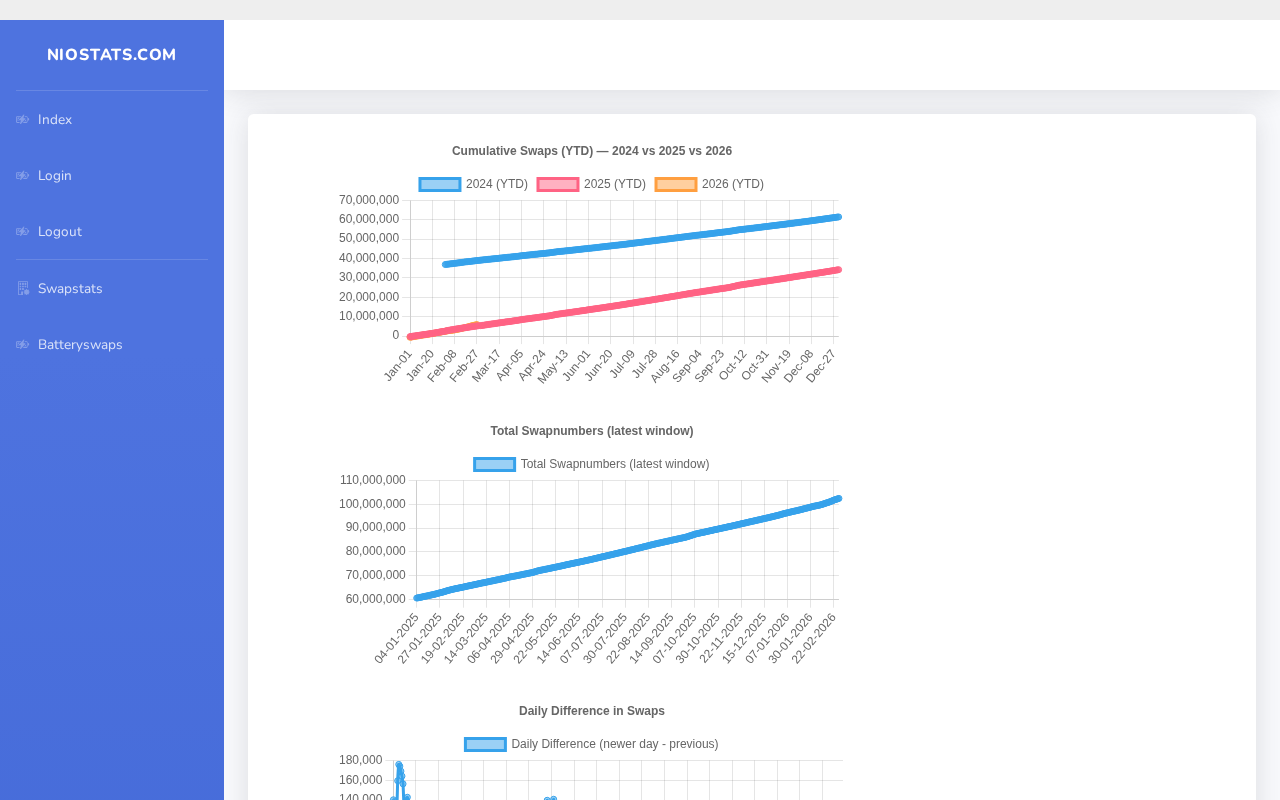Navigate to Batteryswaps text link
This screenshot has height=800, width=1280.
[80, 345]
